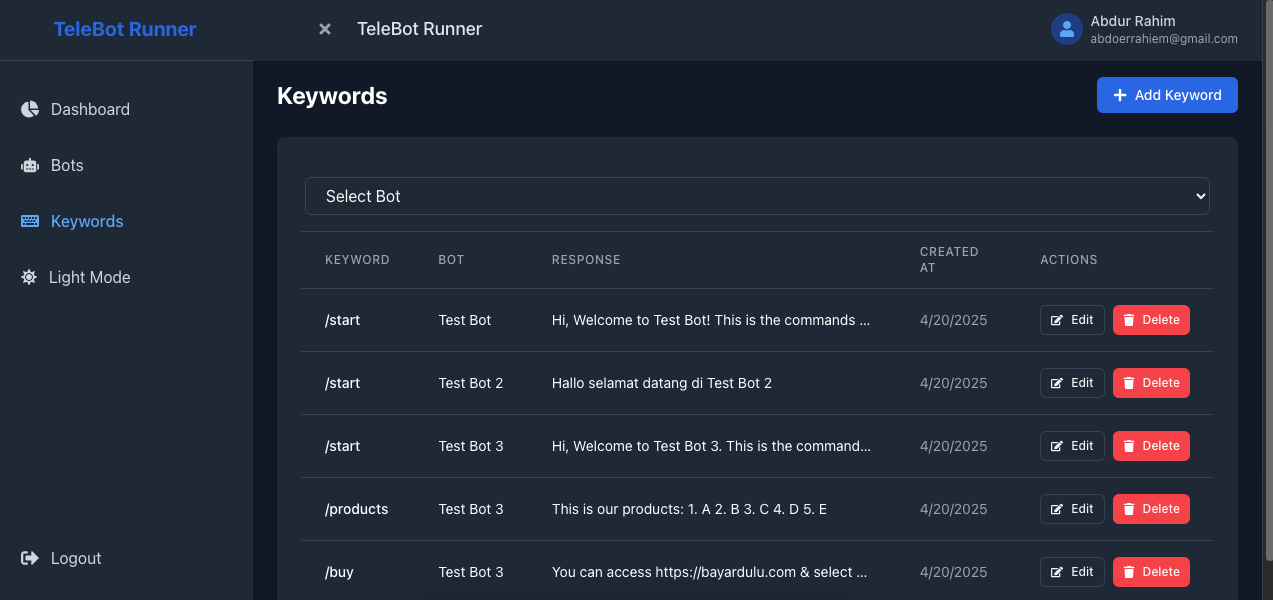Click the Dashboard pie chart icon
Image resolution: width=1273 pixels, height=600 pixels.
30,109
